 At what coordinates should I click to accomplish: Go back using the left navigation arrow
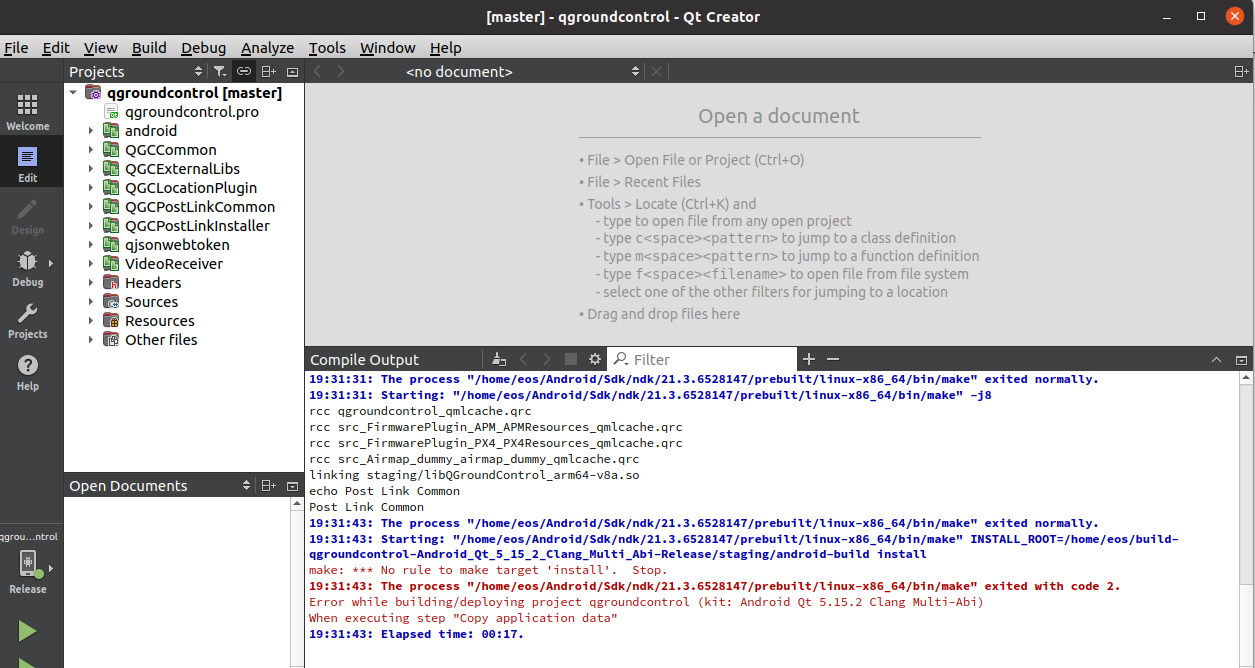click(317, 71)
